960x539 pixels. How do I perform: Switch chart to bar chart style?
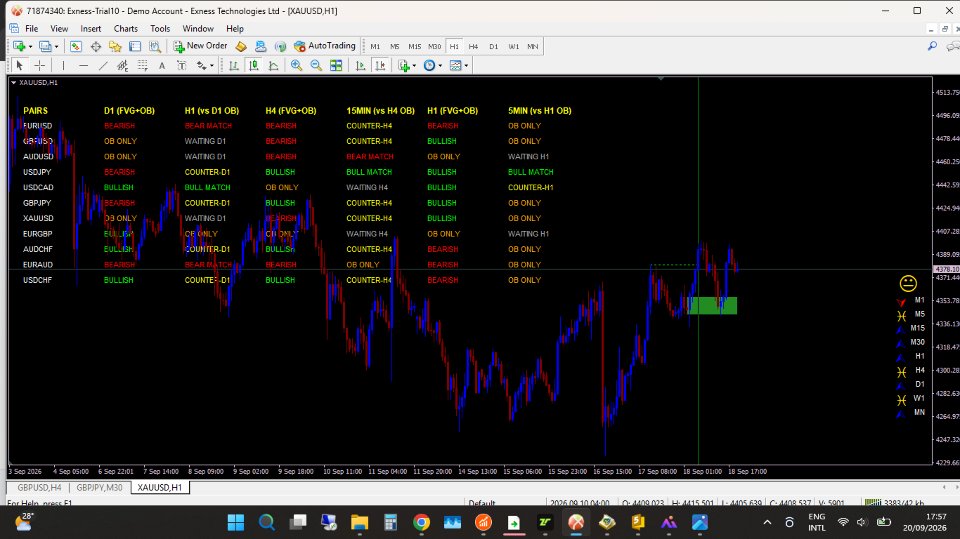pos(234,65)
